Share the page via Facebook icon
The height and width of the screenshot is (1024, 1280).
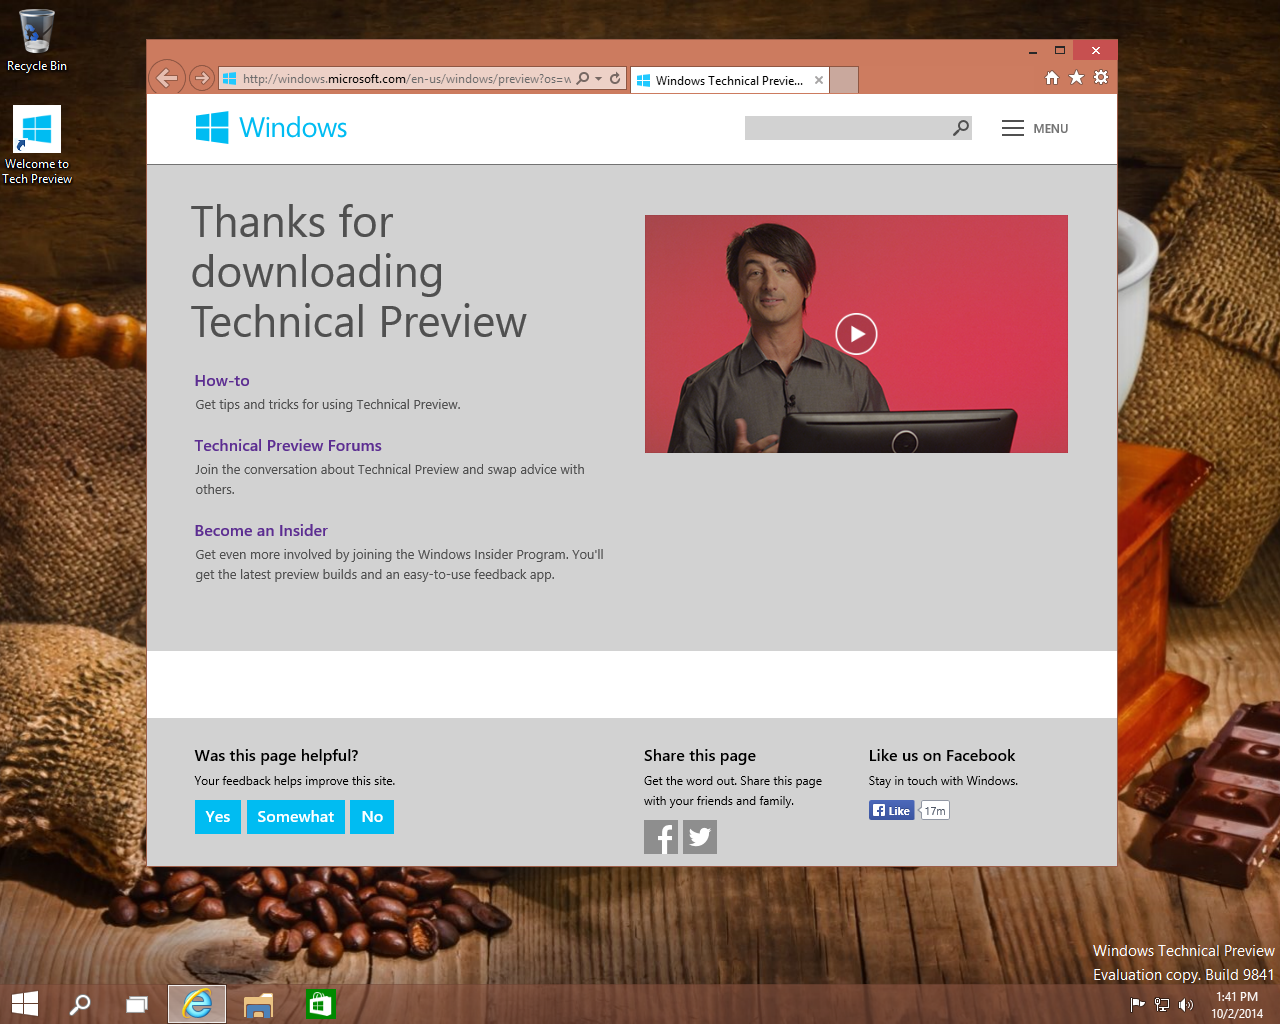coord(661,837)
